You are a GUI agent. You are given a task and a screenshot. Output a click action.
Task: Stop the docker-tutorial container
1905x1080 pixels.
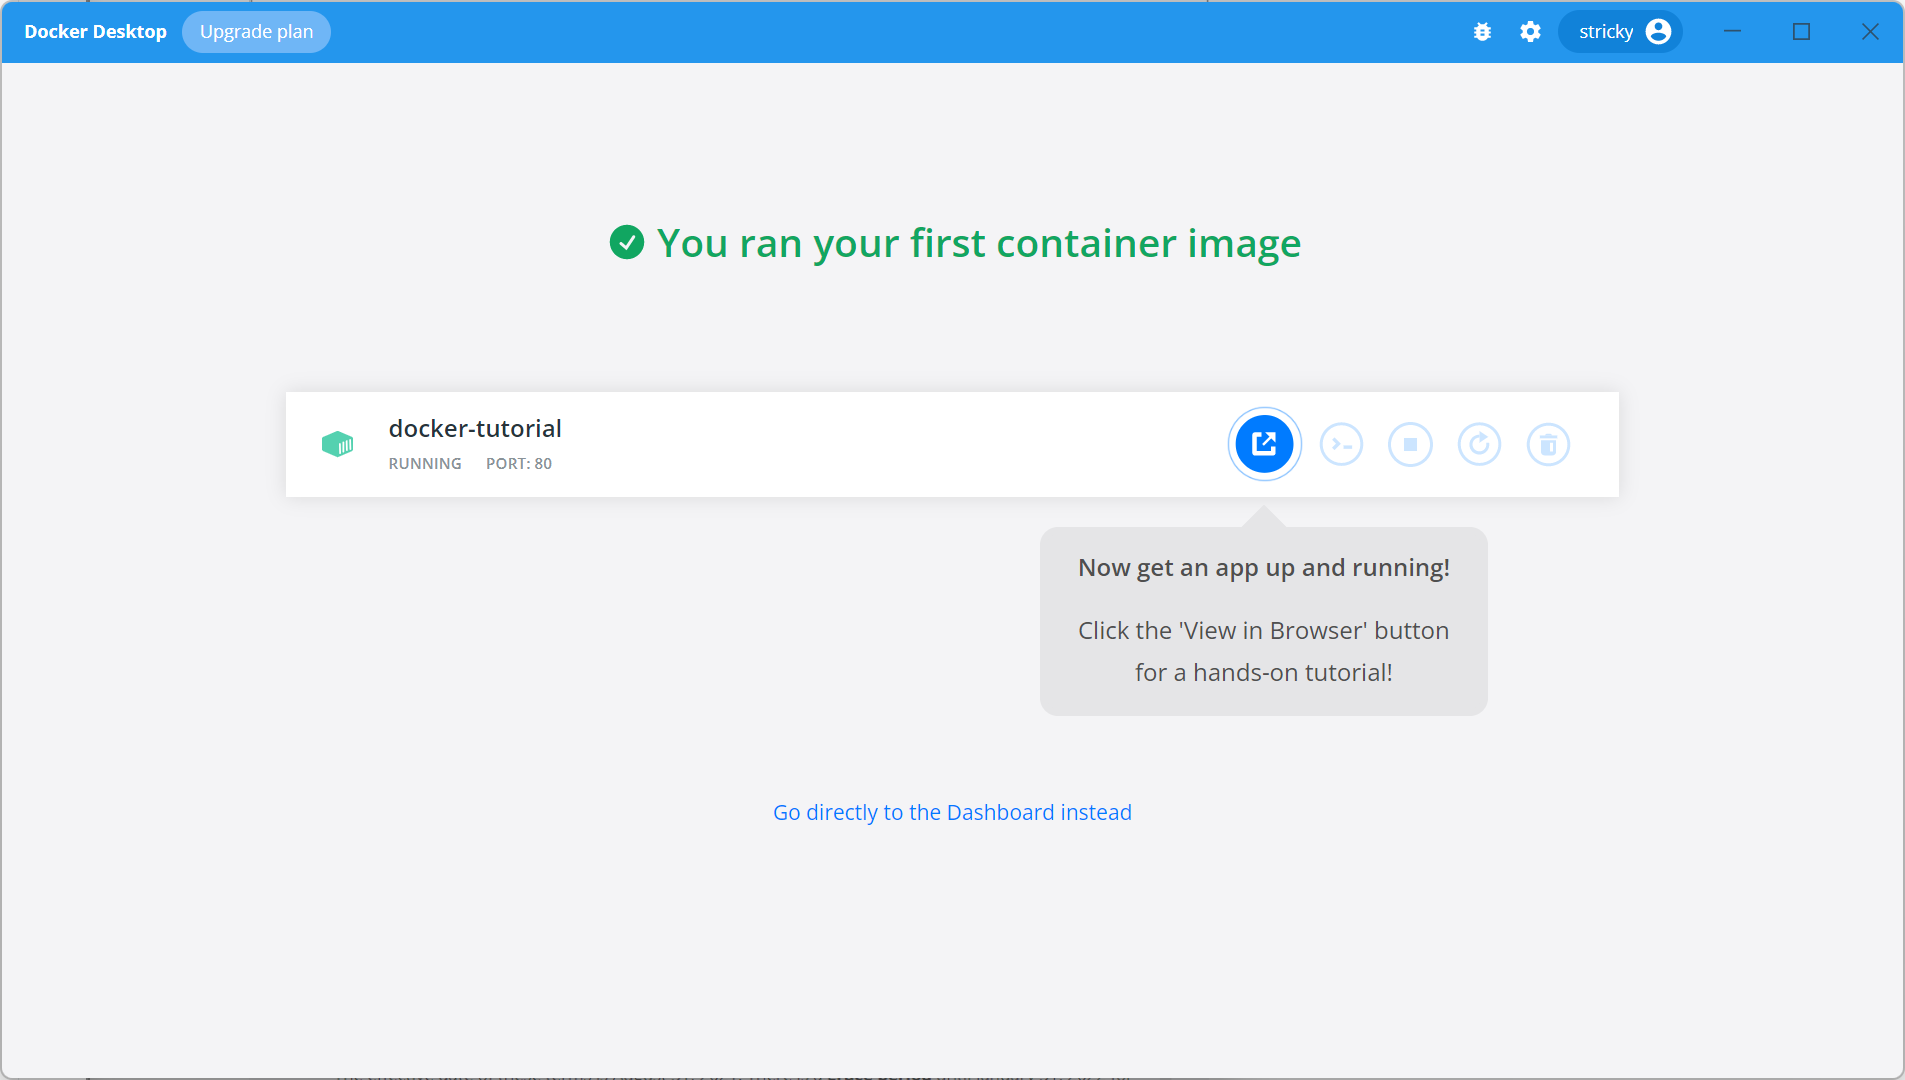pyautogui.click(x=1410, y=444)
